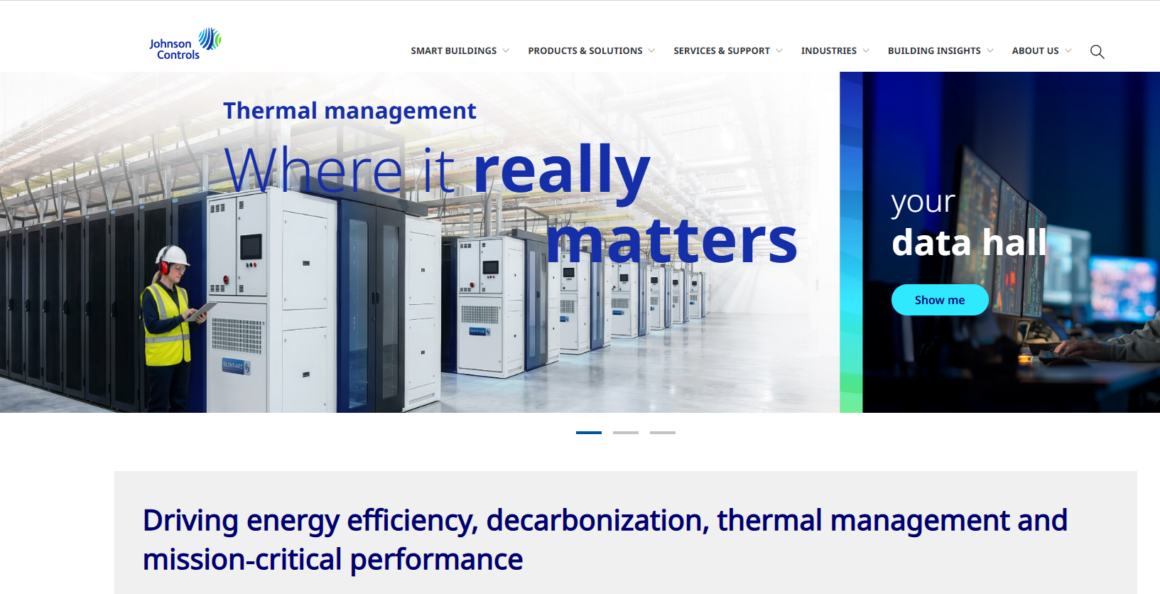
Task: Click the Johnson Controls logo
Action: click(184, 44)
